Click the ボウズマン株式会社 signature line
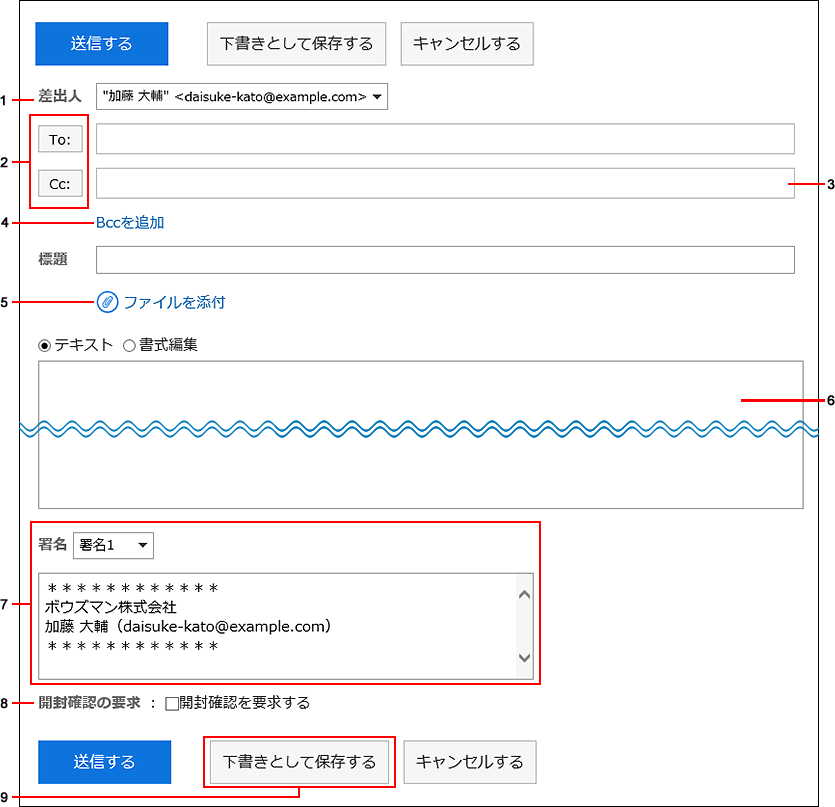The width and height of the screenshot is (835, 807). (111, 607)
